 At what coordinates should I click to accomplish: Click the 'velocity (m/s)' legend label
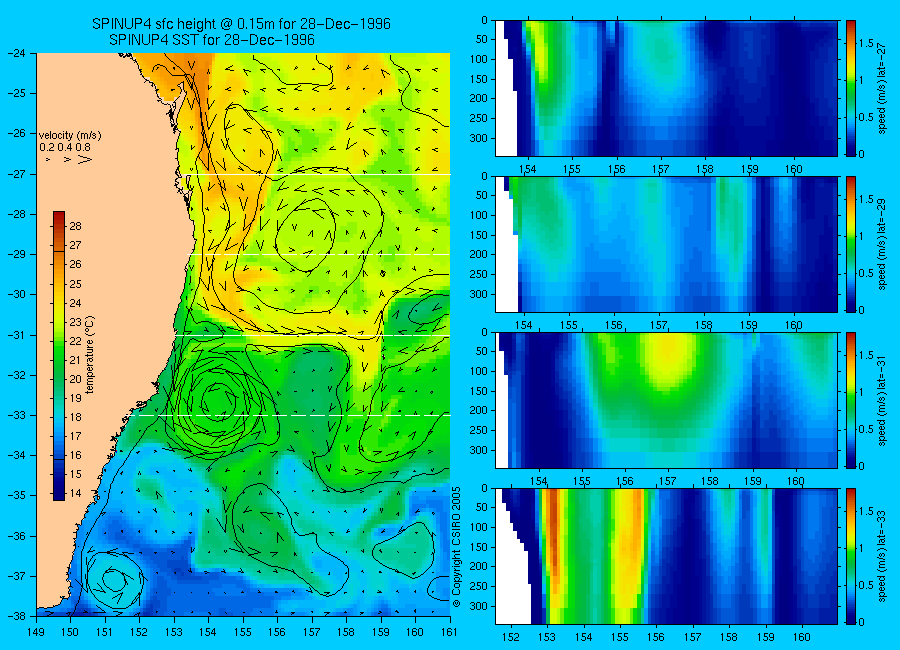pos(70,136)
